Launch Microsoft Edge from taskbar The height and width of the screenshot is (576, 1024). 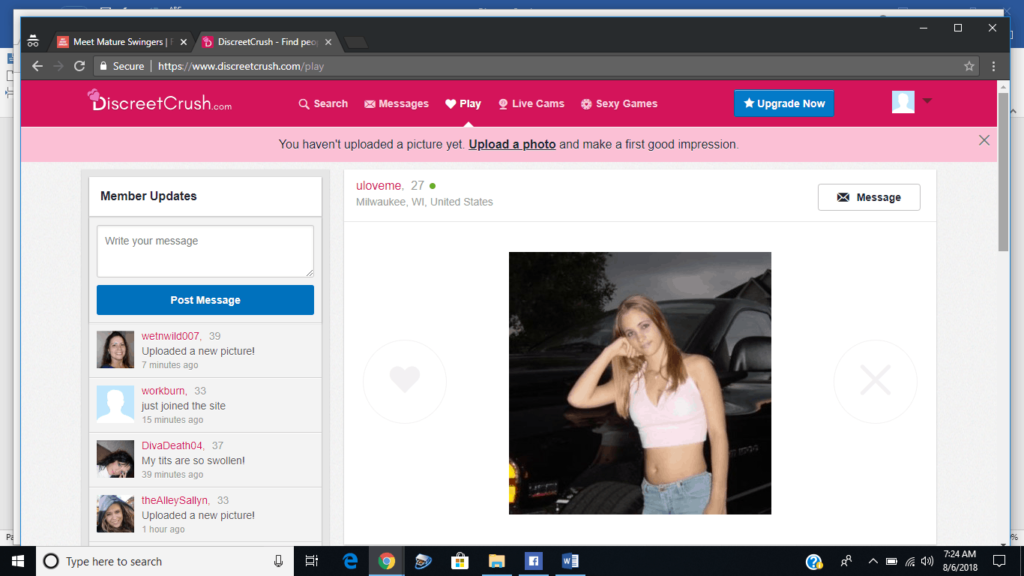pyautogui.click(x=350, y=561)
